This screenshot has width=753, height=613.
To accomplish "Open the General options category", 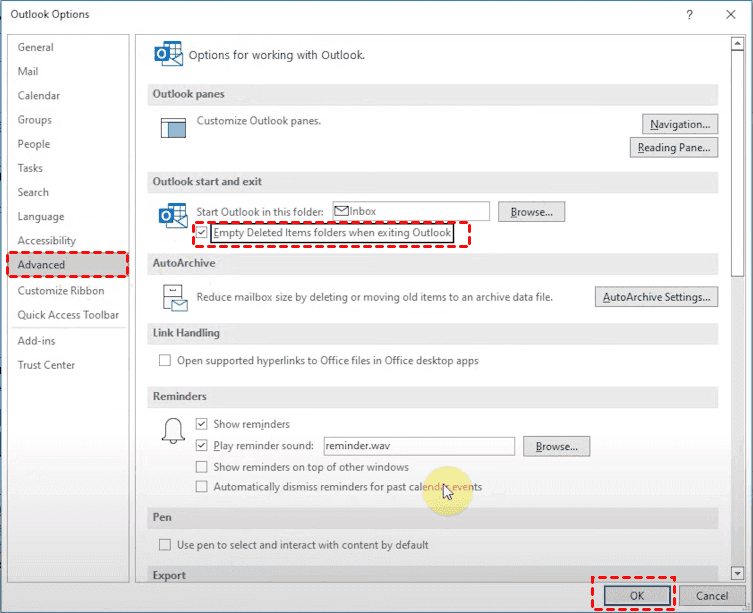I will pyautogui.click(x=68, y=47).
